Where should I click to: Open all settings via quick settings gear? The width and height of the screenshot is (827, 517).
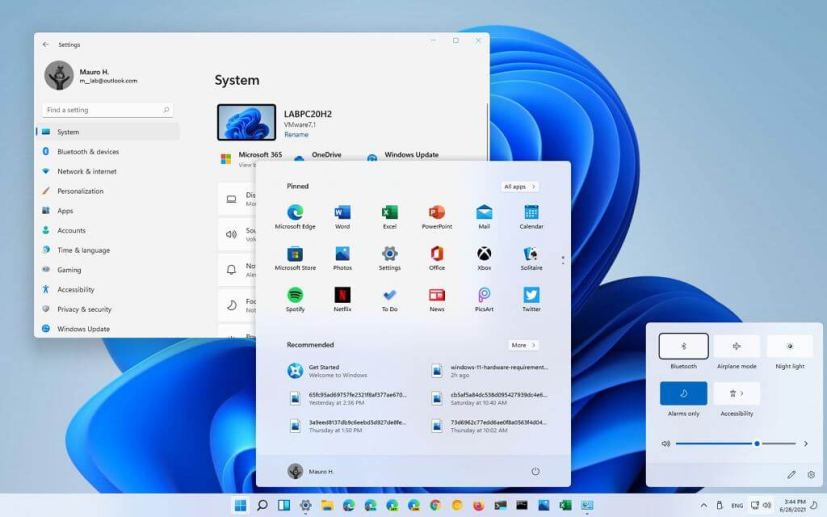click(811, 475)
